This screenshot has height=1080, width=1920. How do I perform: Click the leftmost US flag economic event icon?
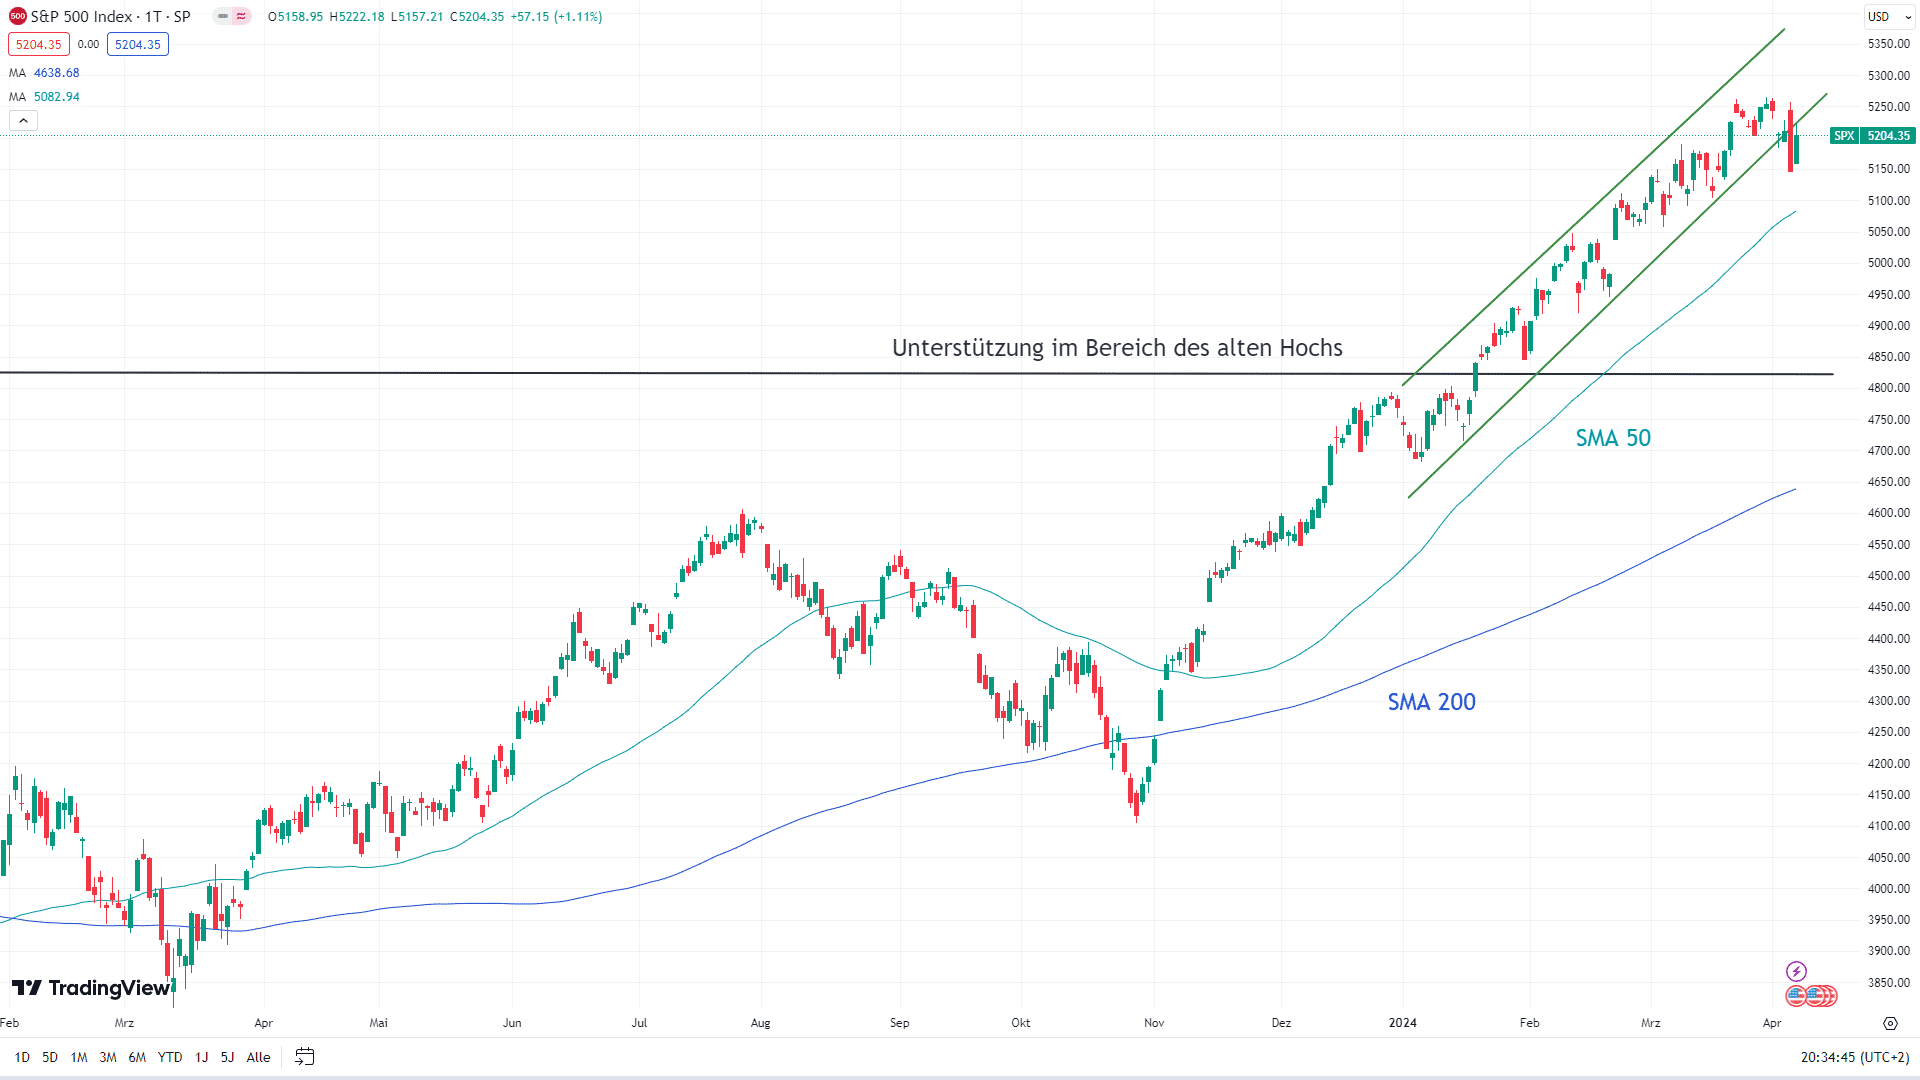pyautogui.click(x=1796, y=996)
